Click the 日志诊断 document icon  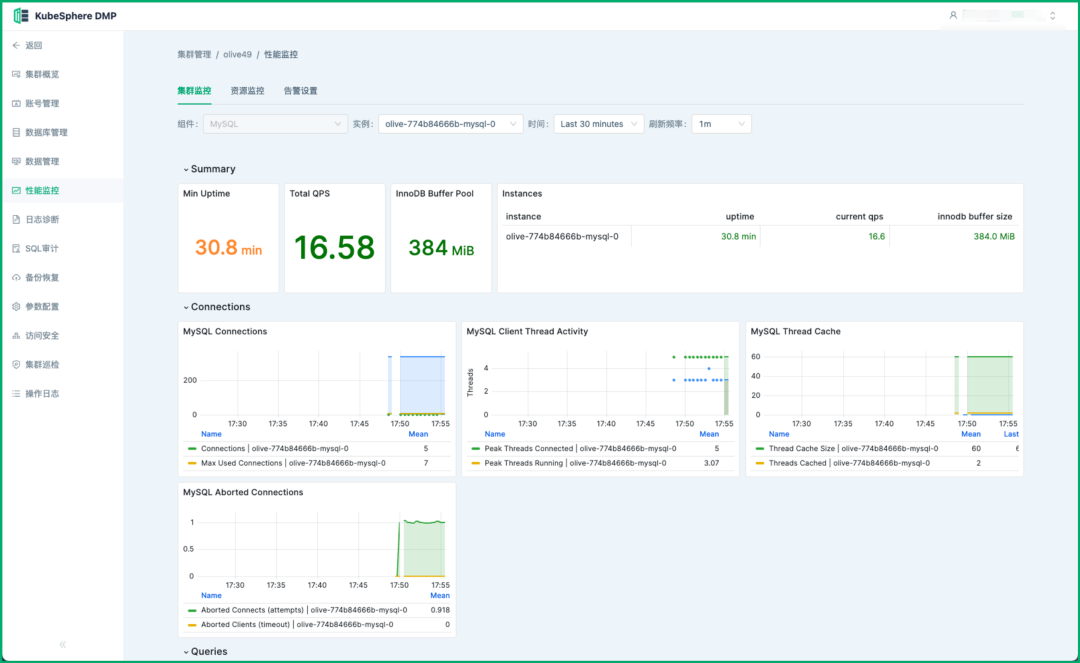(x=16, y=220)
